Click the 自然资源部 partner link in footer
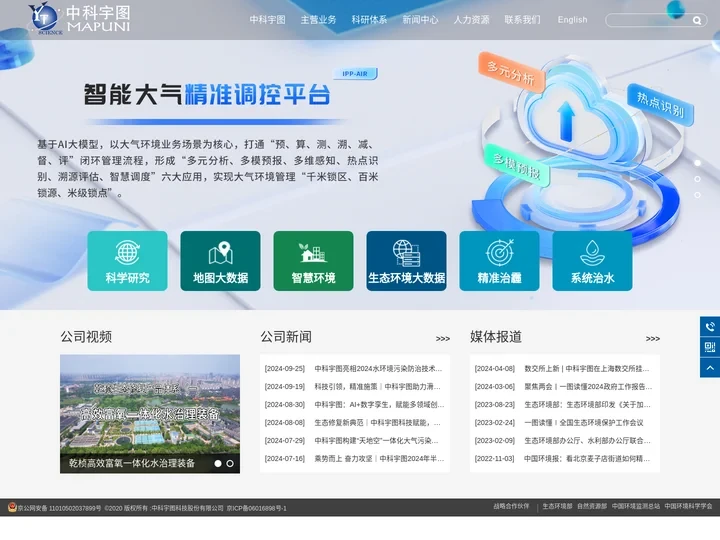This screenshot has width=720, height=540. [x=592, y=506]
